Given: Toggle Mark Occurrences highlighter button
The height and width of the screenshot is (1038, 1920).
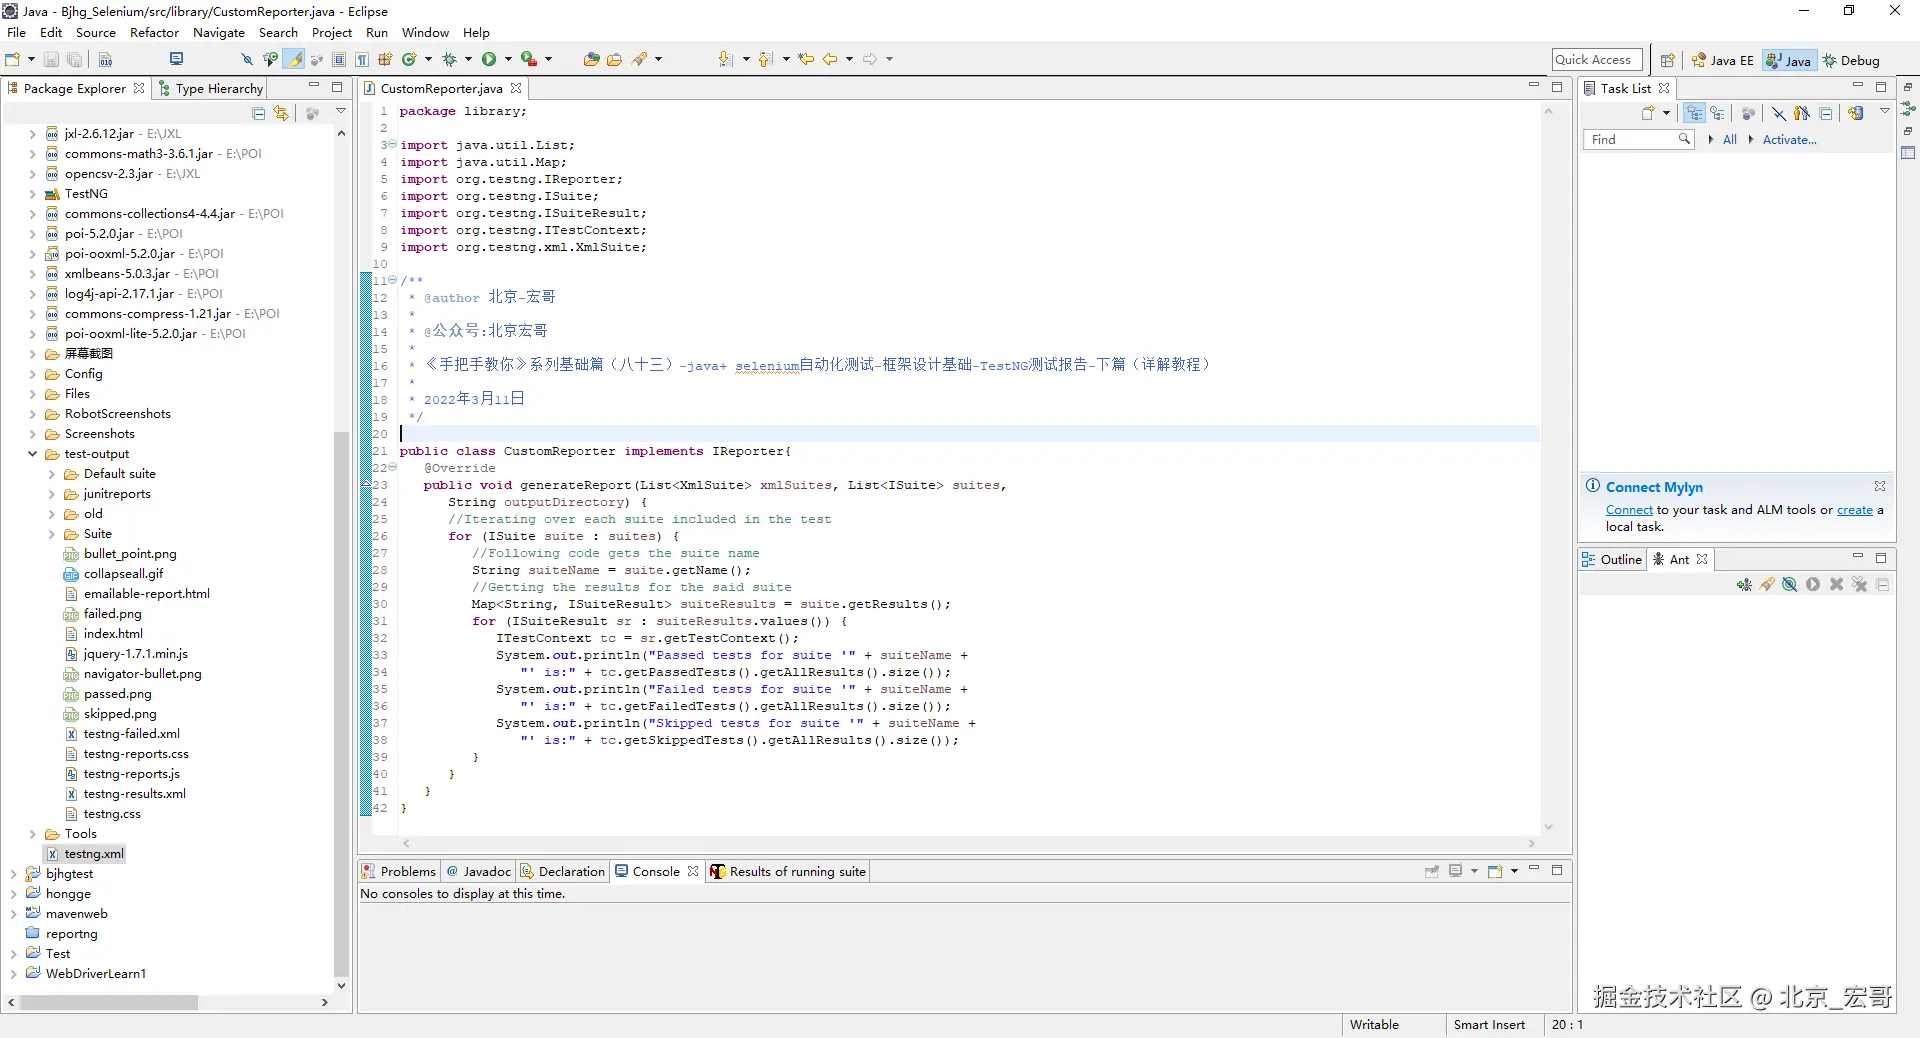Looking at the screenshot, I should [294, 60].
